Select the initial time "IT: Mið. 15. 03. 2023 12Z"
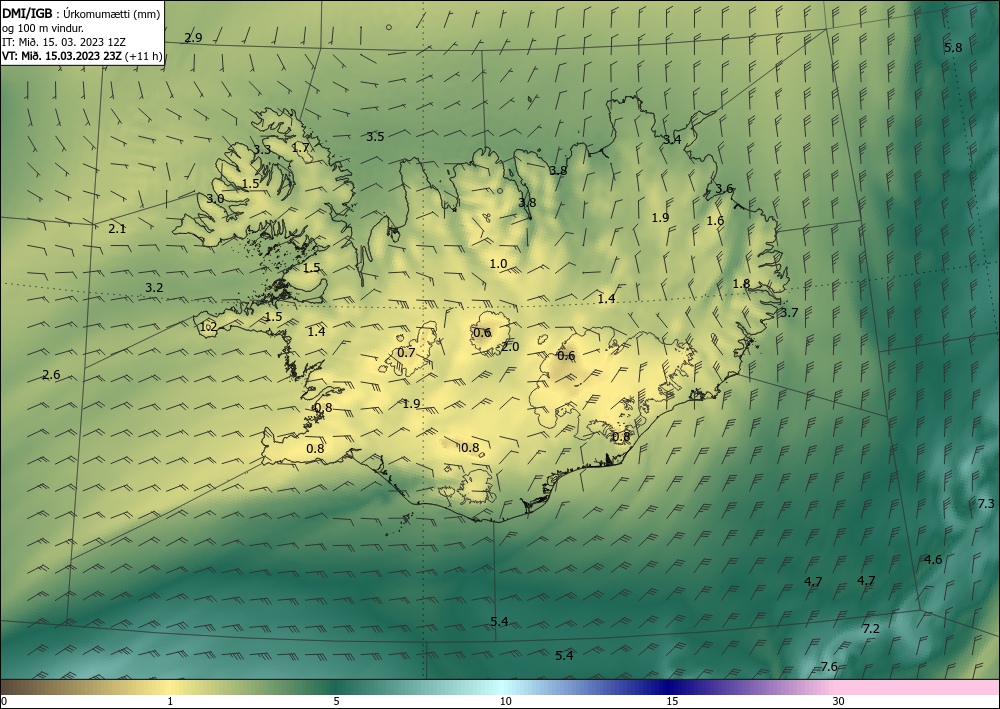 64,42
